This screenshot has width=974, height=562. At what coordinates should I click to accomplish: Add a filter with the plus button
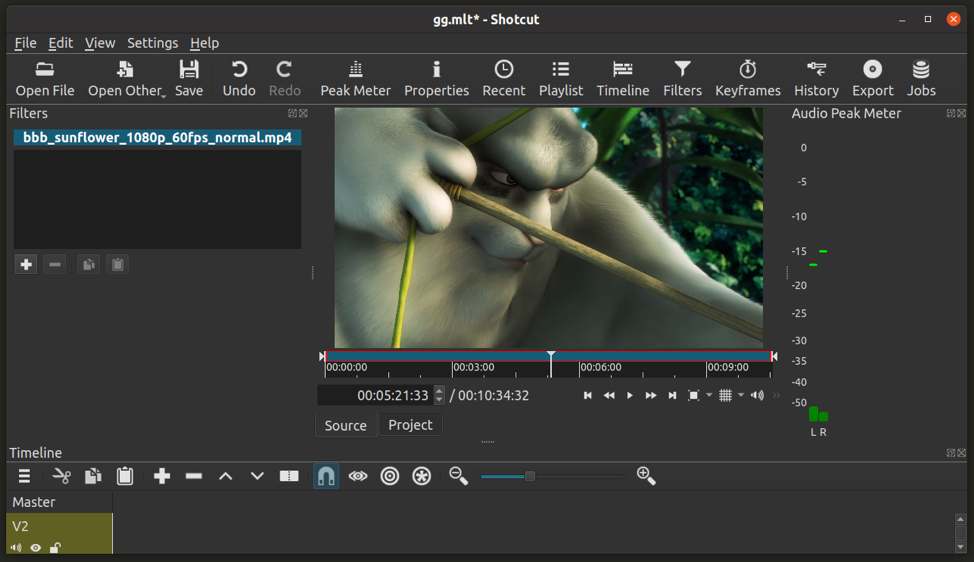(26, 264)
